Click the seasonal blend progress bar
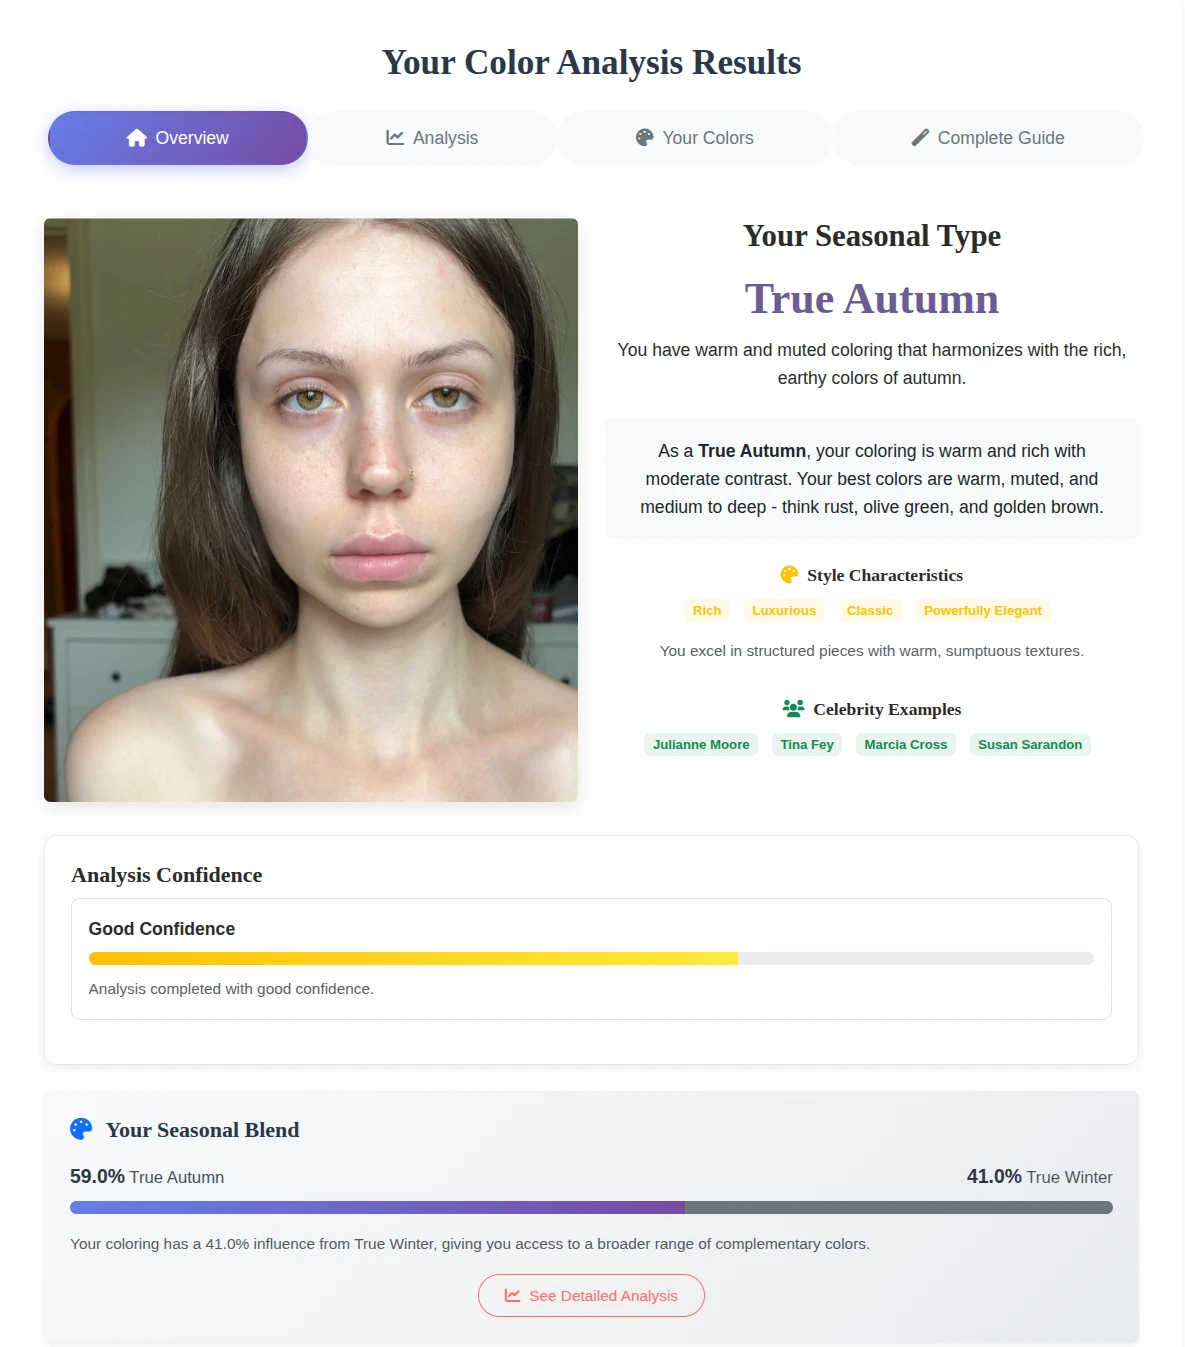The width and height of the screenshot is (1185, 1347). point(591,1207)
